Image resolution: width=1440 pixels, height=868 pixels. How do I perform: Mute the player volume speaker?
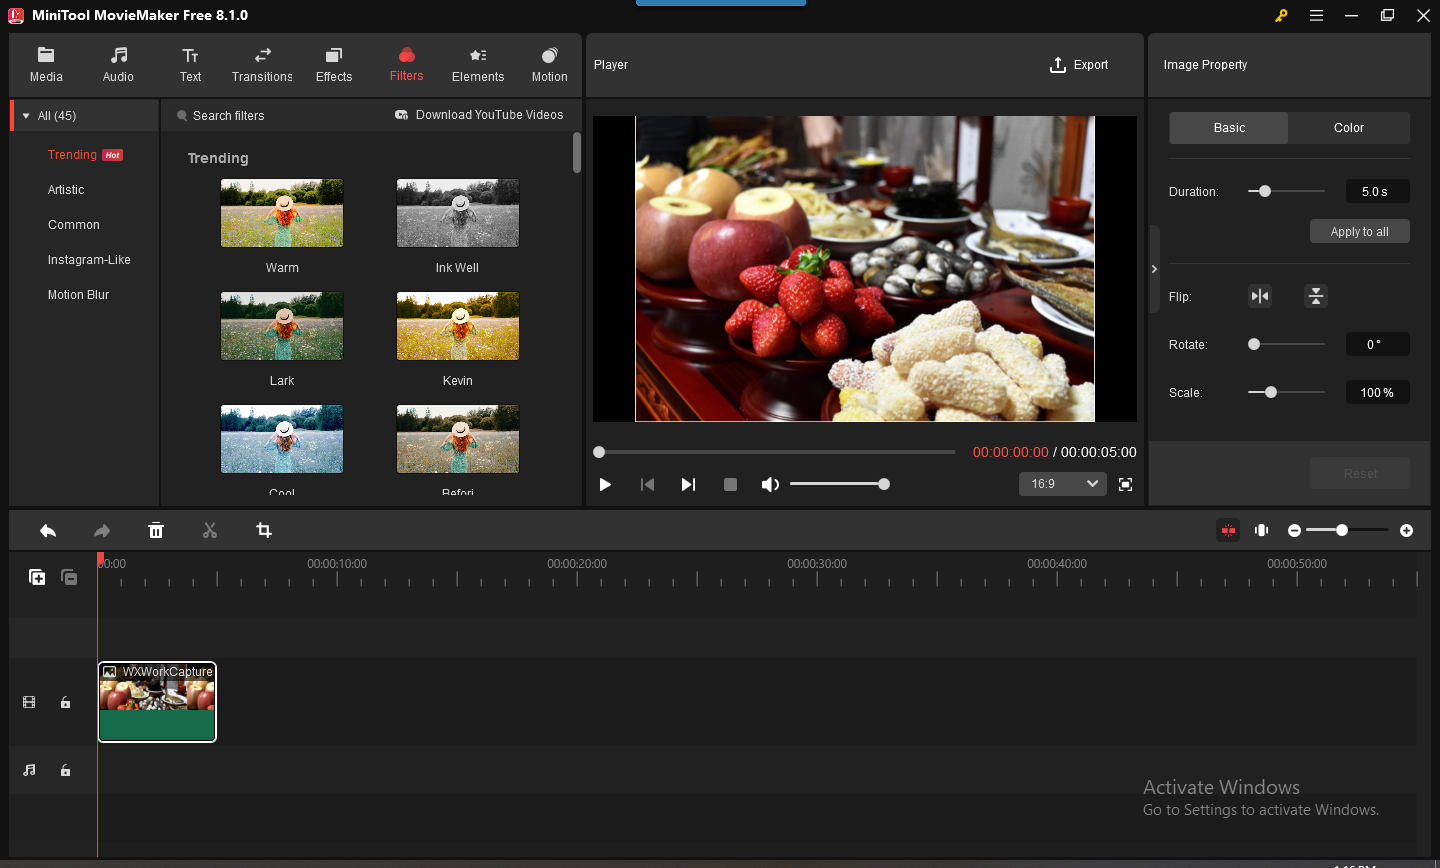click(770, 485)
